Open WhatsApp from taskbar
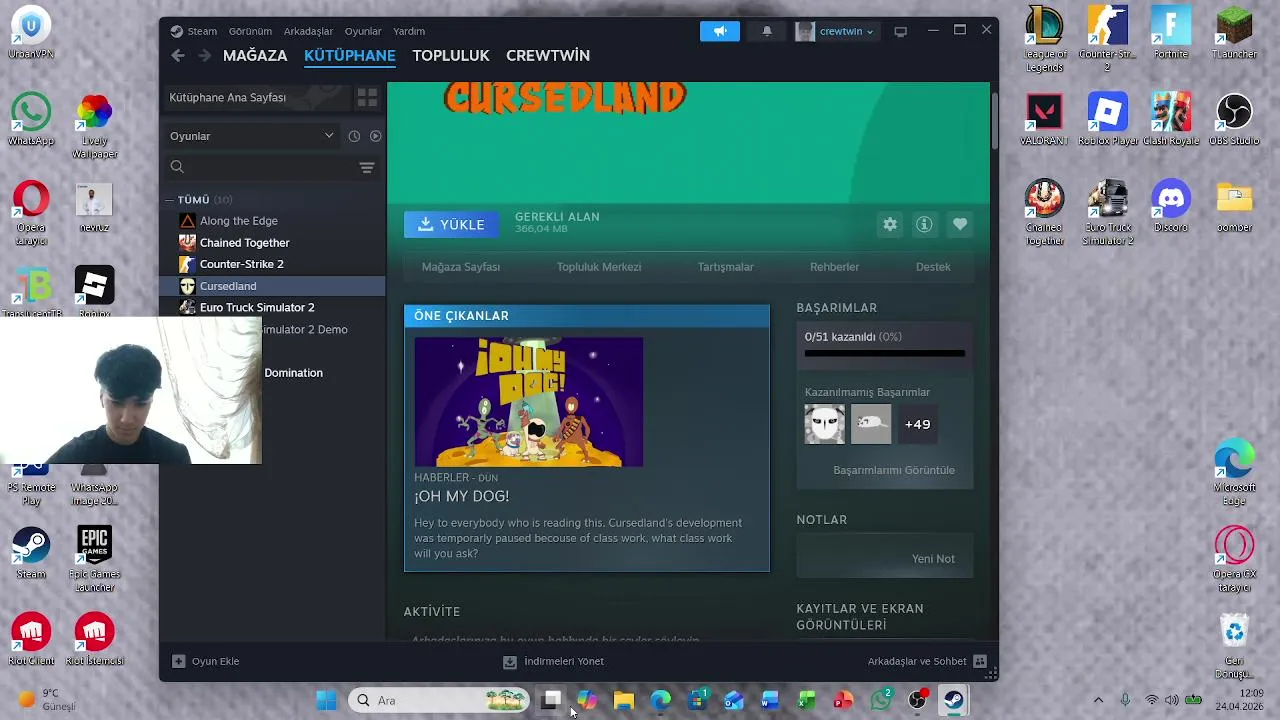The width and height of the screenshot is (1280, 720). [x=881, y=700]
